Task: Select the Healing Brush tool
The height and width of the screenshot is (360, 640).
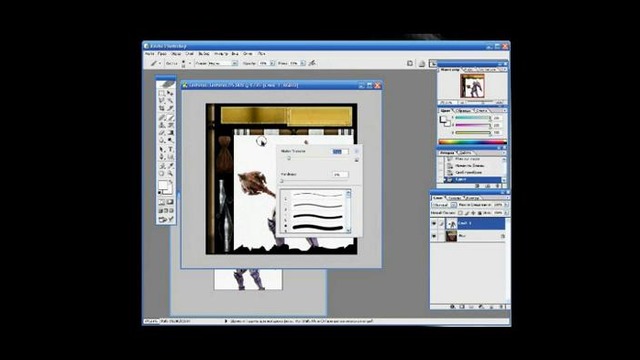Action: (162, 118)
